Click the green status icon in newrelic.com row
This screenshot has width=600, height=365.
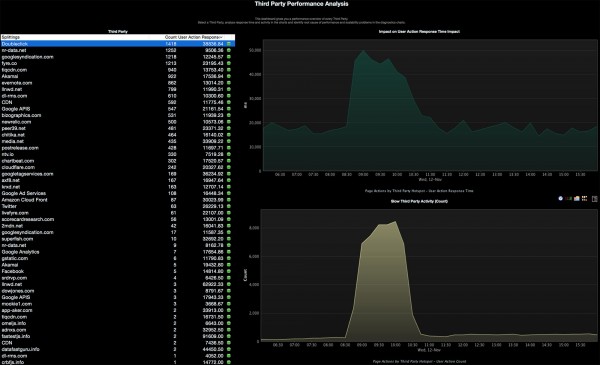[x=229, y=122]
